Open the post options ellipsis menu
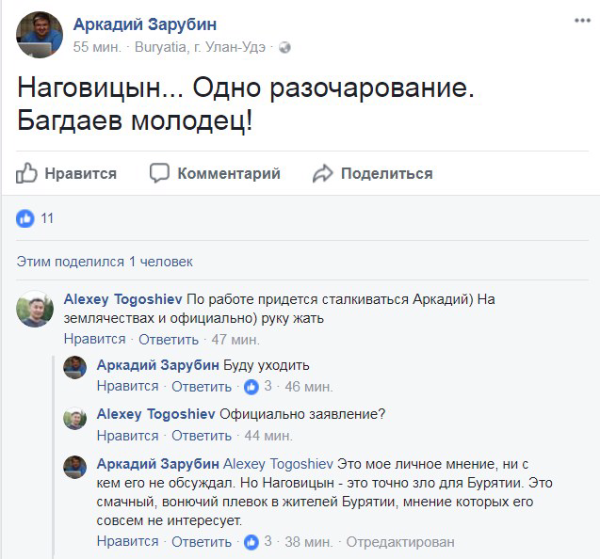Image resolution: width=600 pixels, height=559 pixels. 582,19
